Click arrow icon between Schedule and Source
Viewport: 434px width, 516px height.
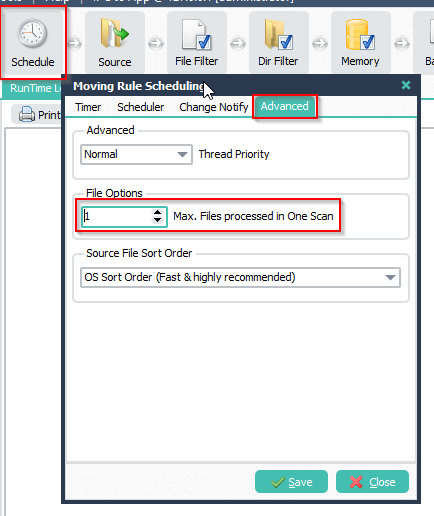(x=75, y=43)
